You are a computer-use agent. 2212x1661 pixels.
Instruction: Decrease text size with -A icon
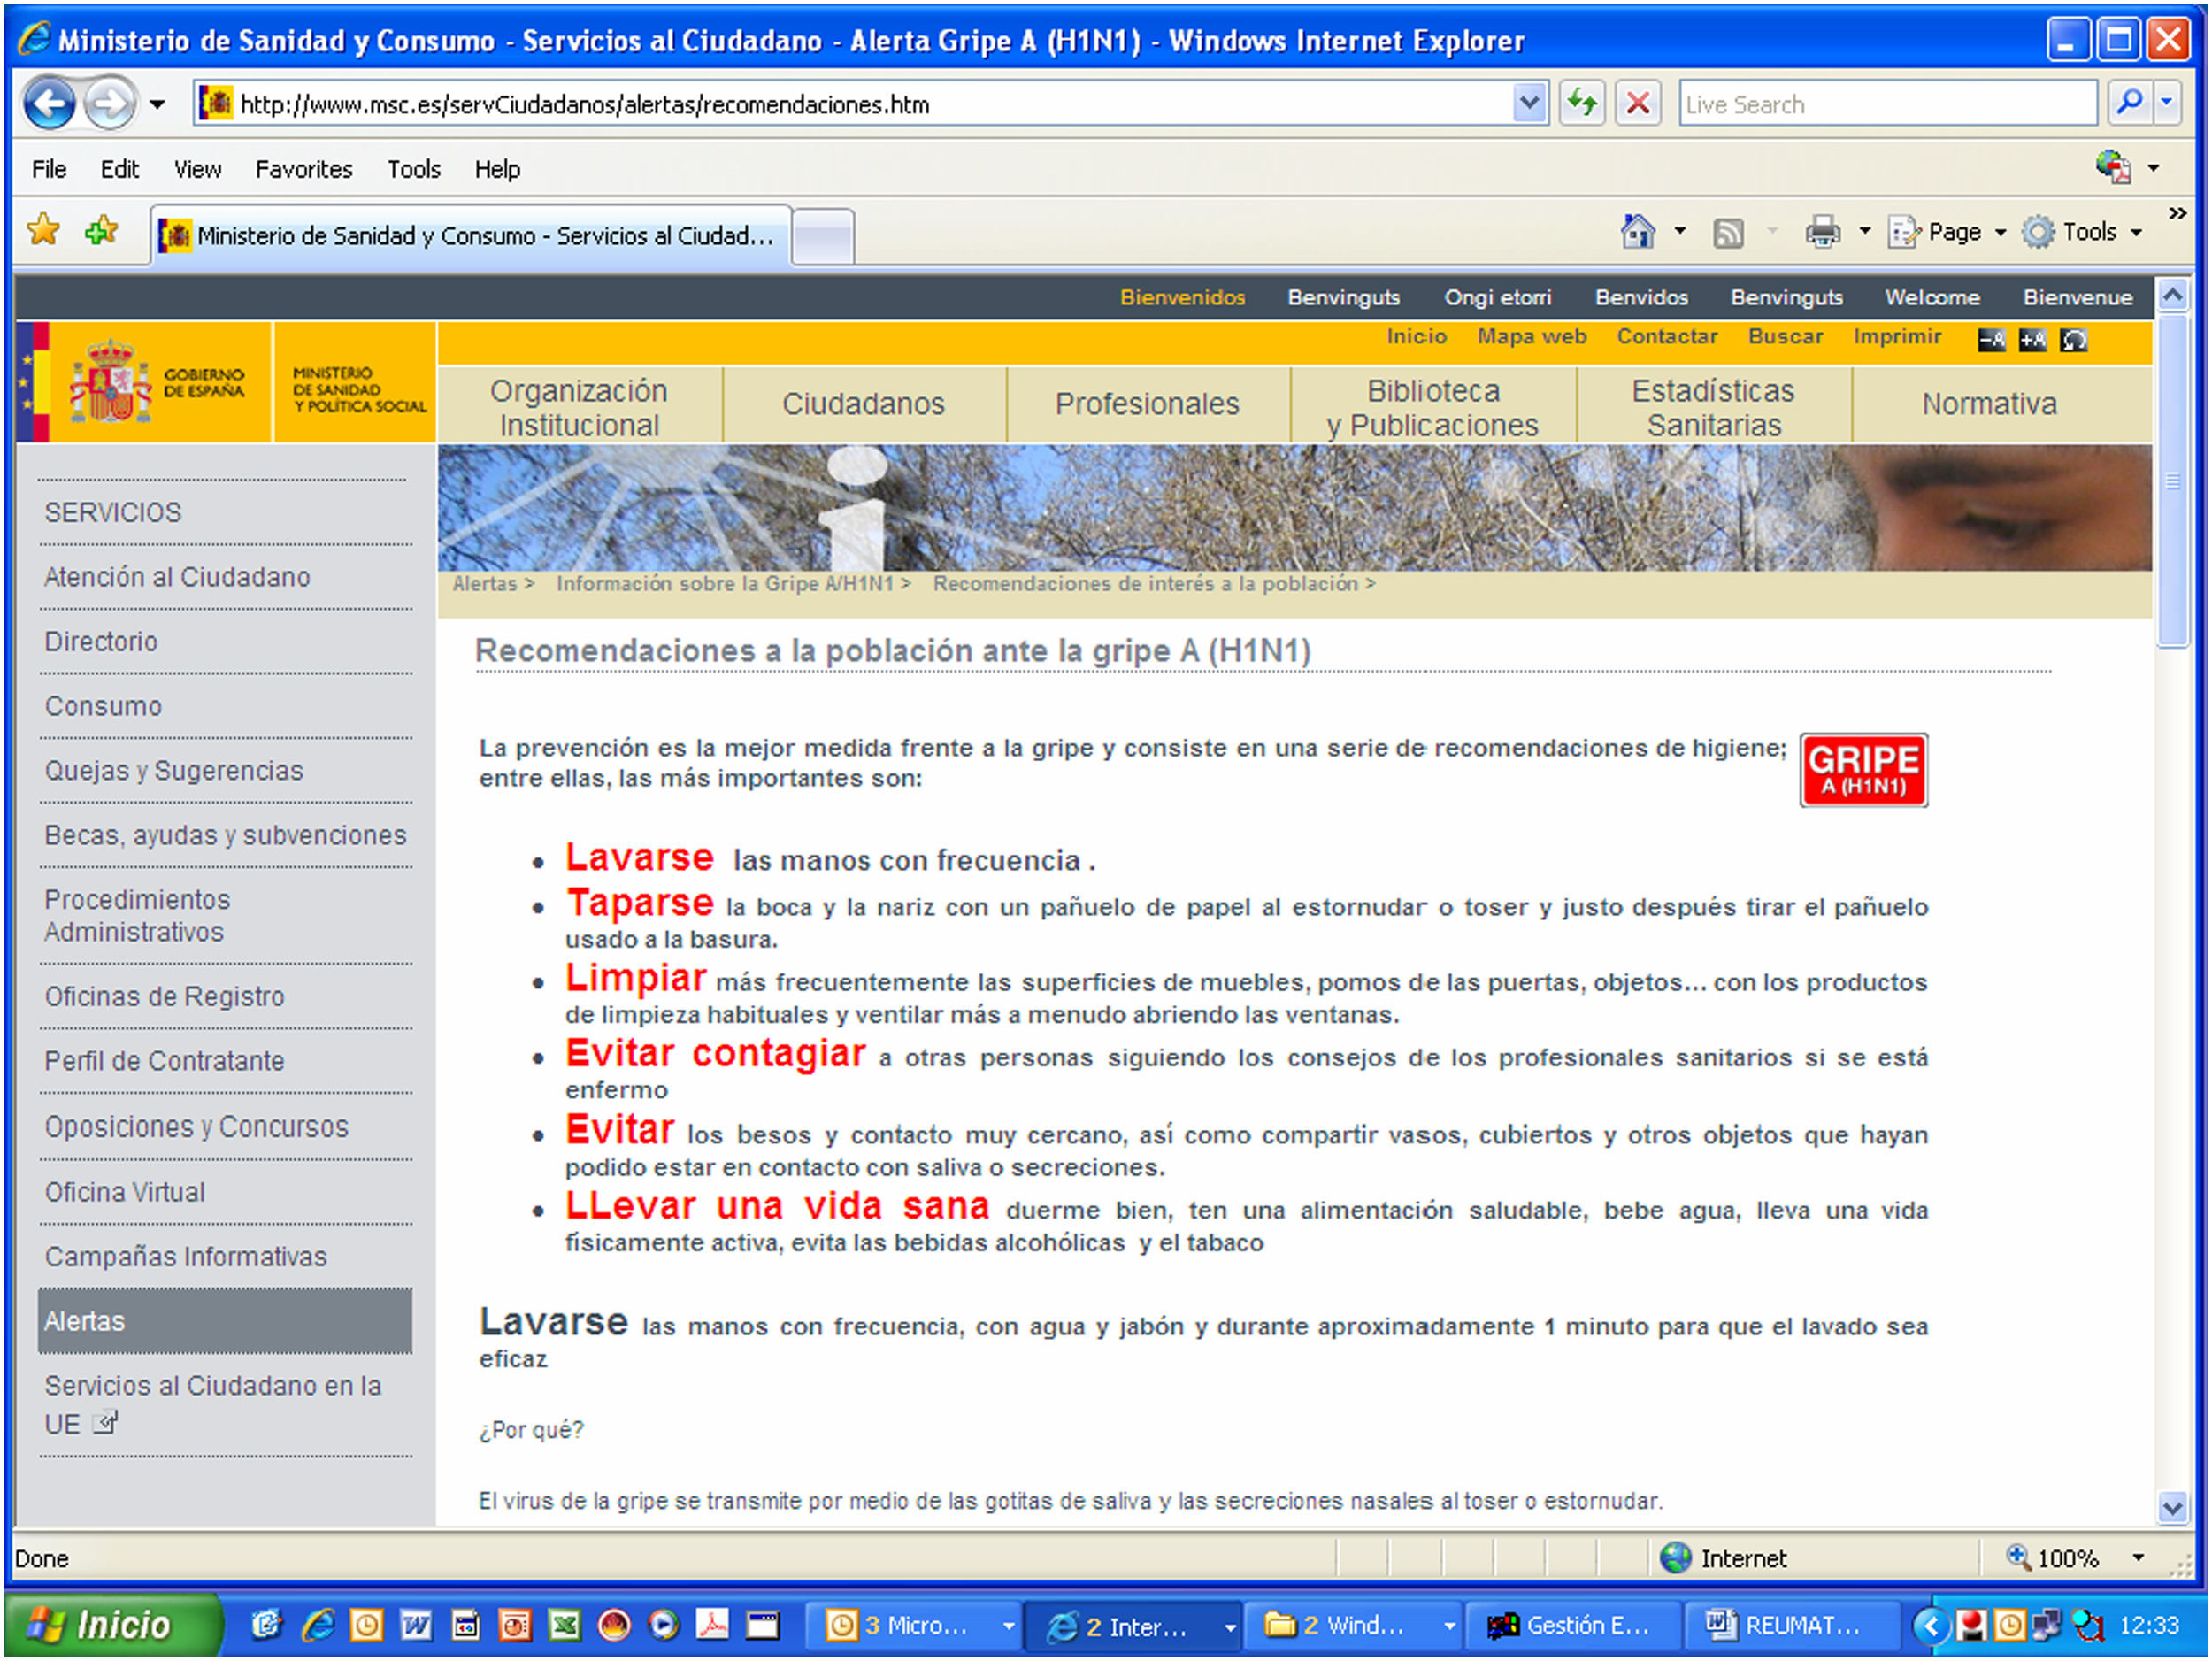1991,340
